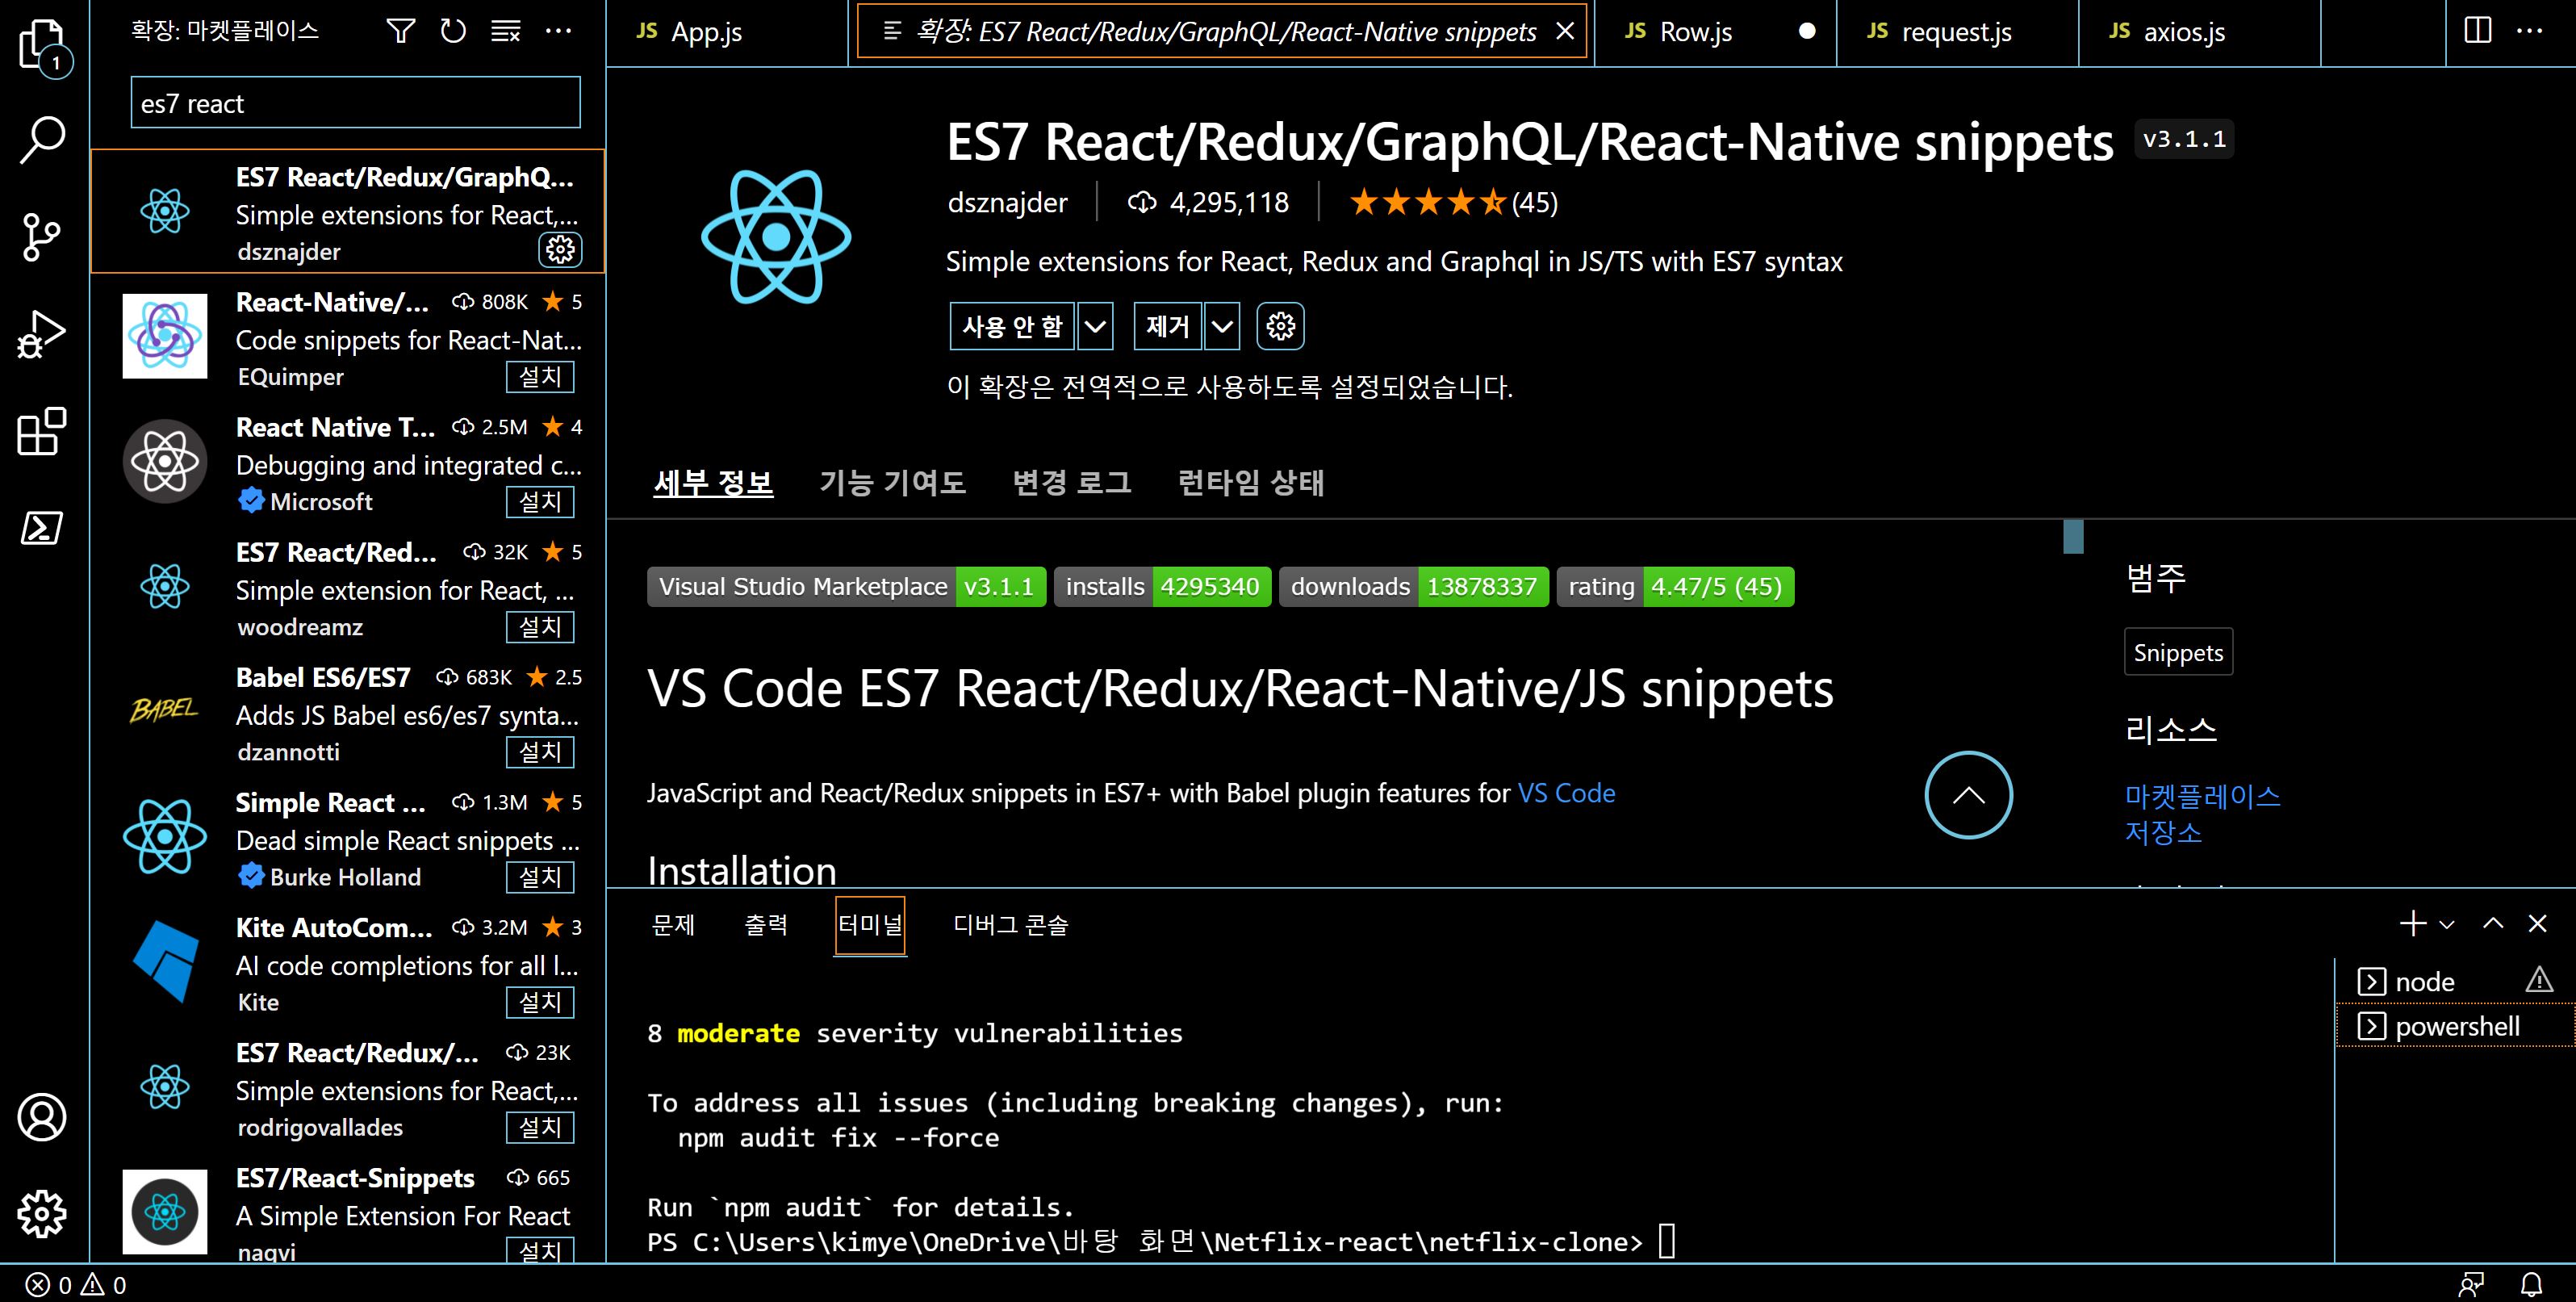2576x1302 pixels.
Task: Open the 변경 로그 tab
Action: click(x=1071, y=483)
